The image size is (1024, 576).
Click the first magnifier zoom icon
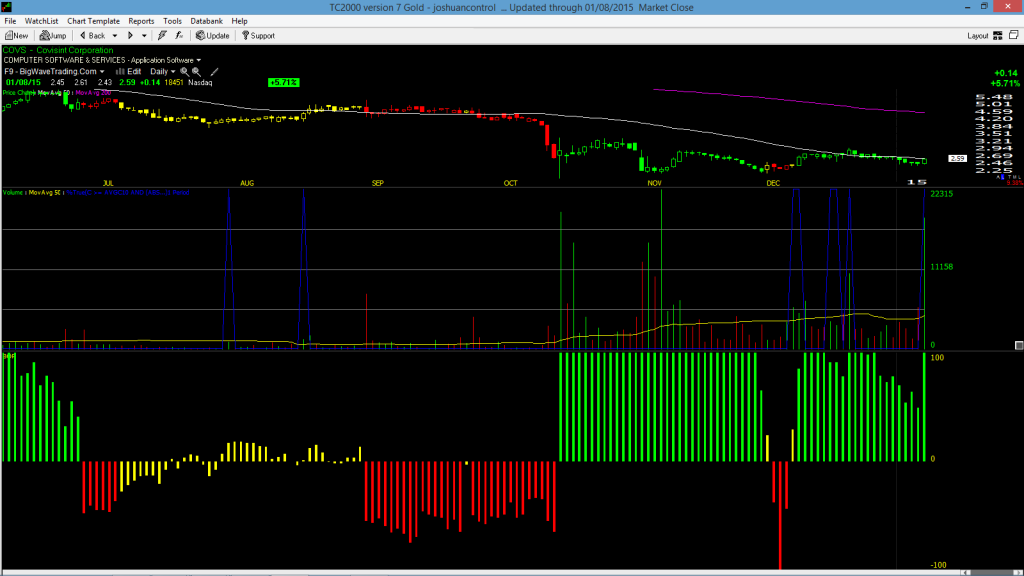(185, 72)
